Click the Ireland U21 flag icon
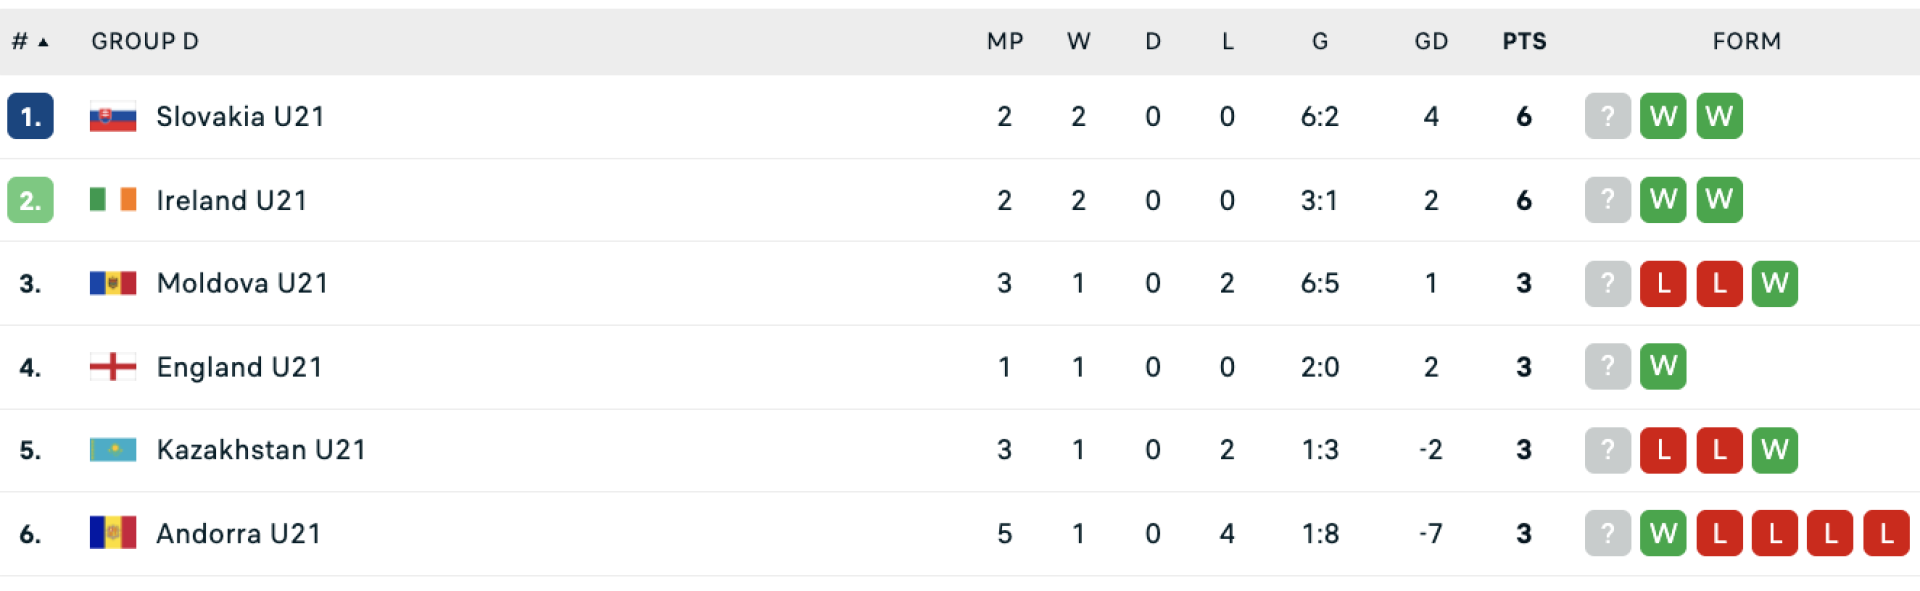 (x=112, y=200)
